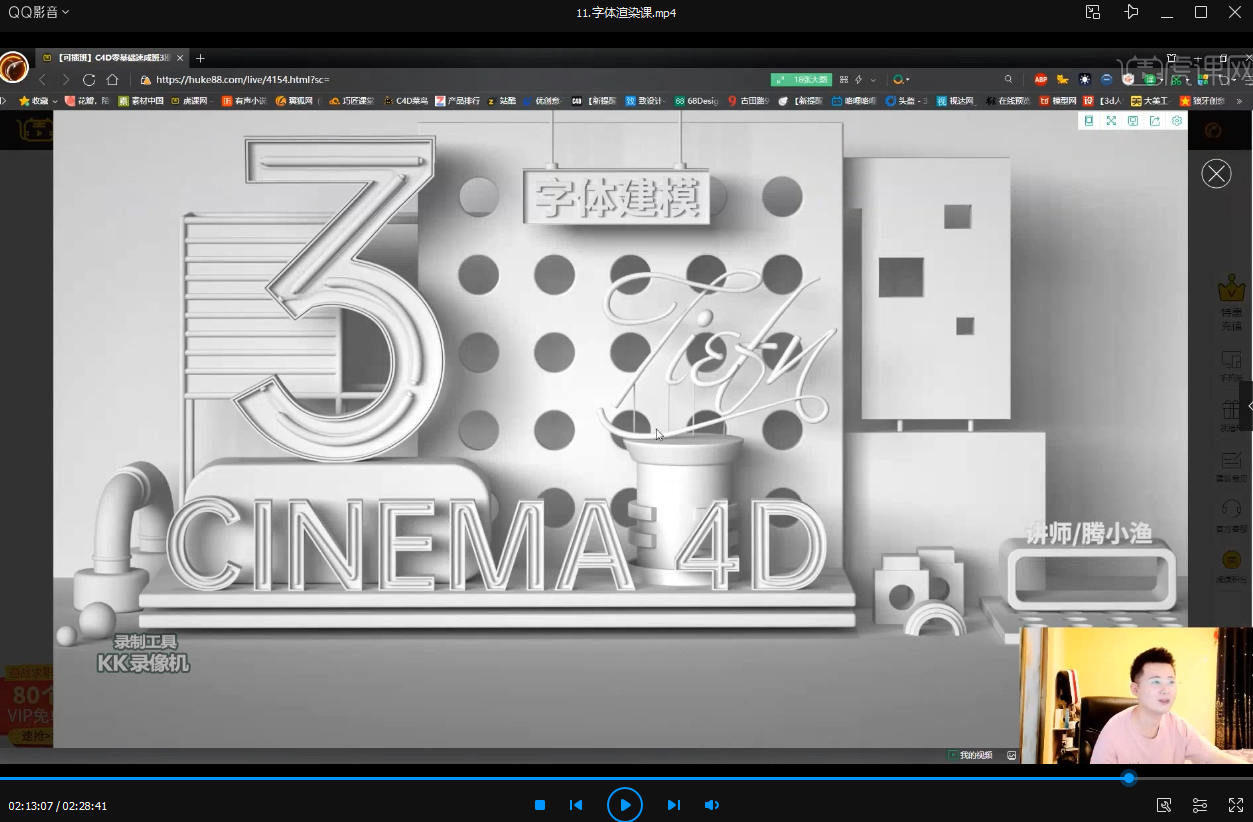The image size is (1253, 822).
Task: Enter fullscreen mode in the player
Action: tap(1234, 805)
